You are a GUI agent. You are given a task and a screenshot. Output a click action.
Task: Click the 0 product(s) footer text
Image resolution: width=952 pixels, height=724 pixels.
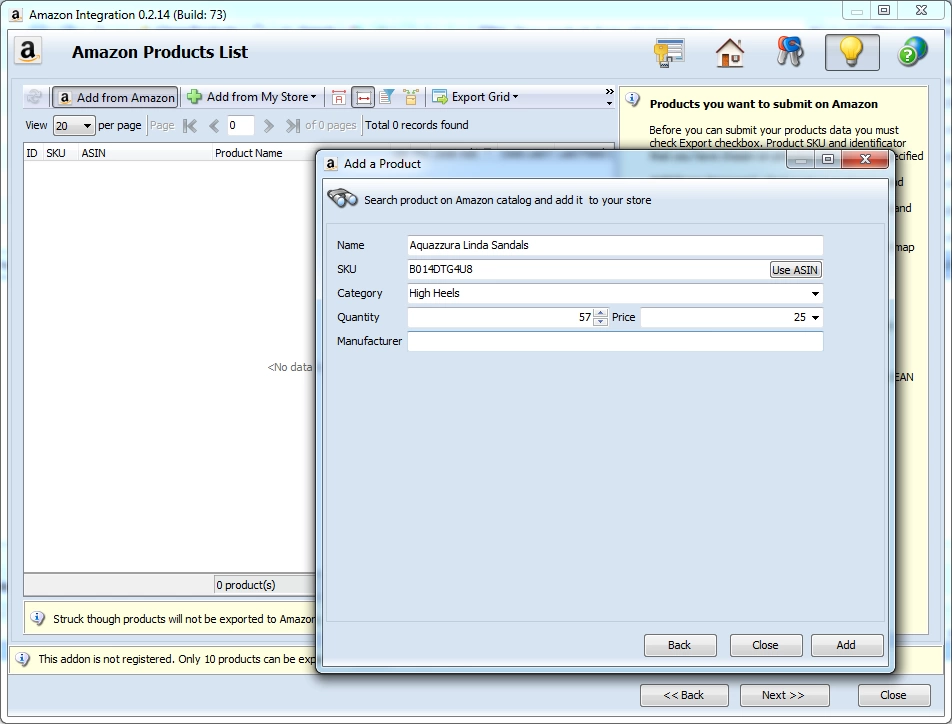pyautogui.click(x=246, y=585)
